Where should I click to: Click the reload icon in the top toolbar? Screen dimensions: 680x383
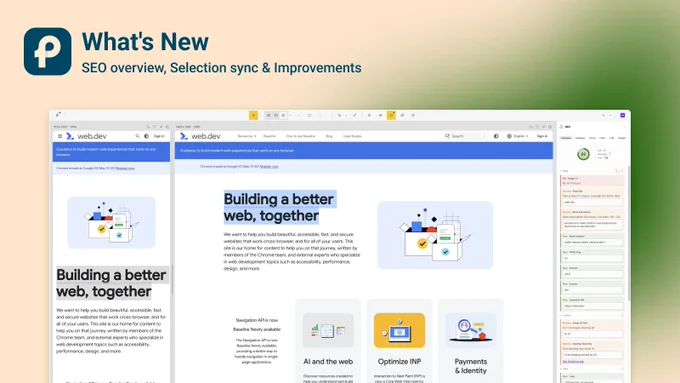(309, 115)
